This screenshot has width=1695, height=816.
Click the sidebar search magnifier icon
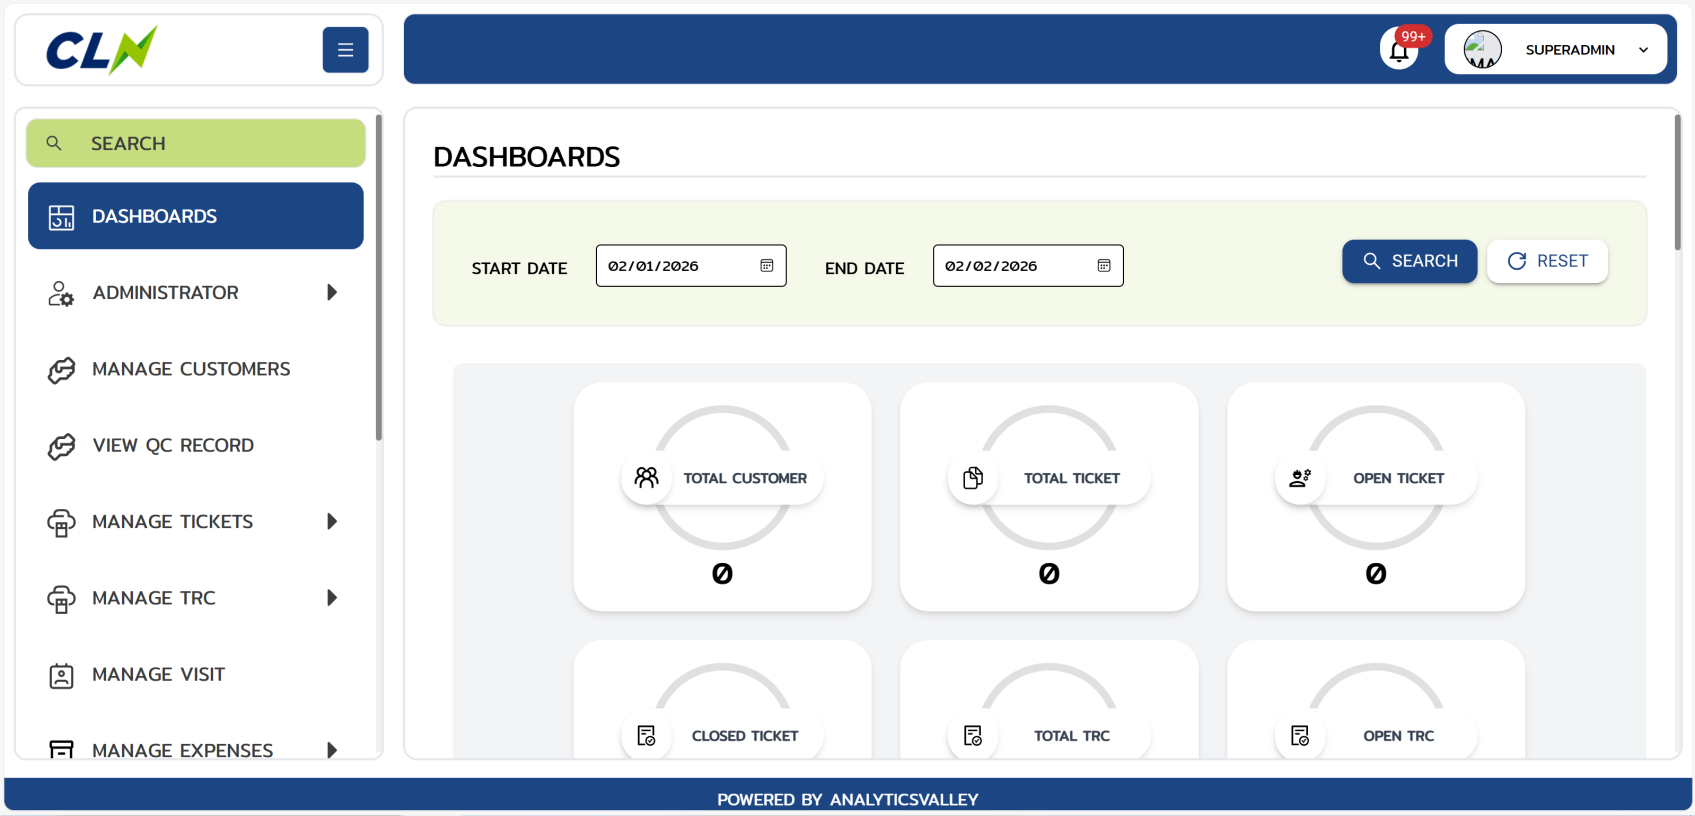point(54,143)
